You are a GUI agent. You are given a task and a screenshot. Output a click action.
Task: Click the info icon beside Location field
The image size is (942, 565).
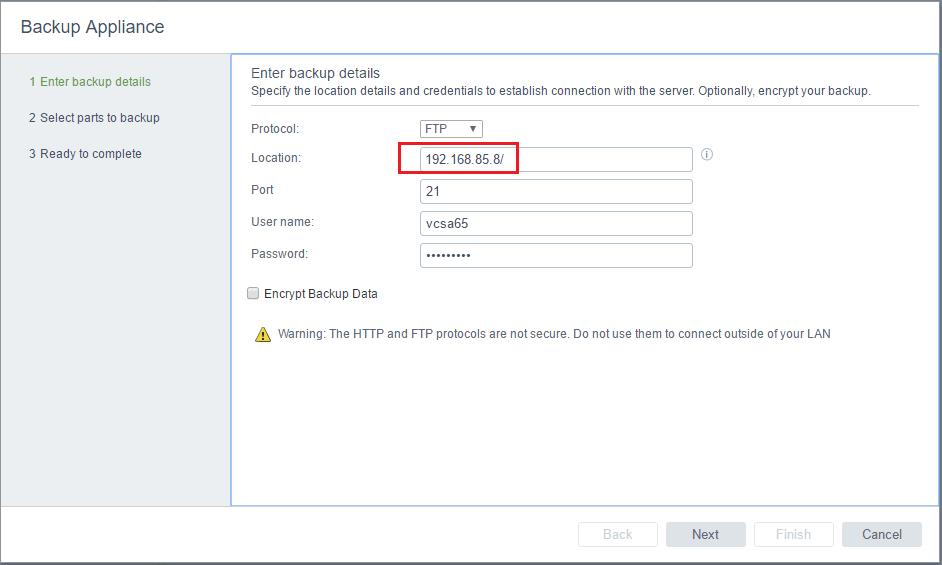click(x=706, y=155)
